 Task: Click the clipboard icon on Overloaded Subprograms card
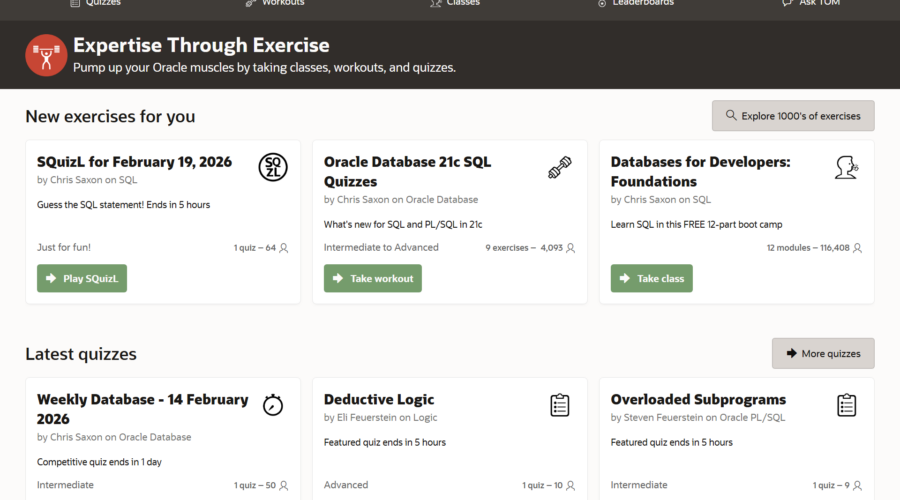pyautogui.click(x=846, y=405)
